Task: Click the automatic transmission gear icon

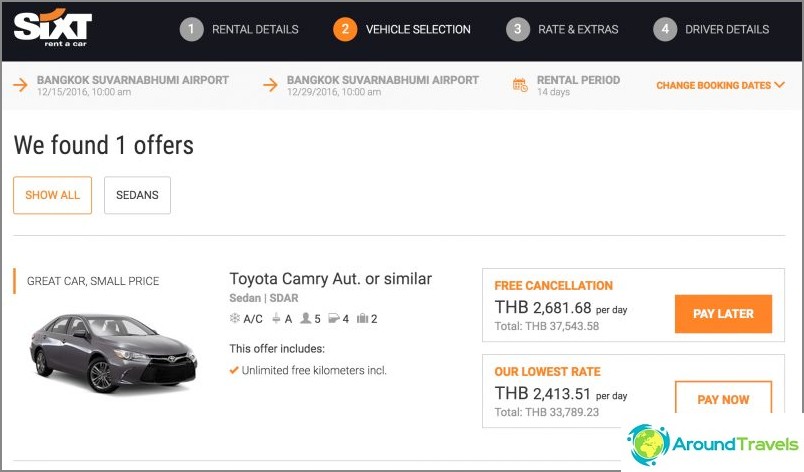Action: pyautogui.click(x=276, y=318)
